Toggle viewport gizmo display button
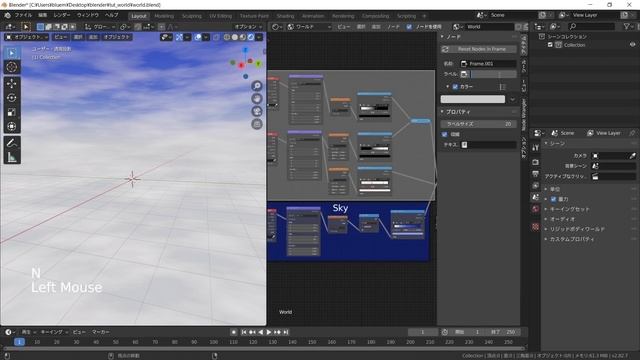640x360 pixels. click(179, 37)
